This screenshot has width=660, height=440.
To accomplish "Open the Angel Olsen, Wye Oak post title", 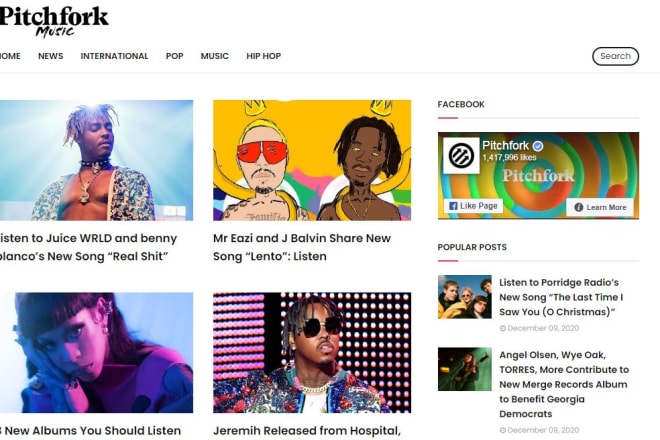I will (x=564, y=384).
